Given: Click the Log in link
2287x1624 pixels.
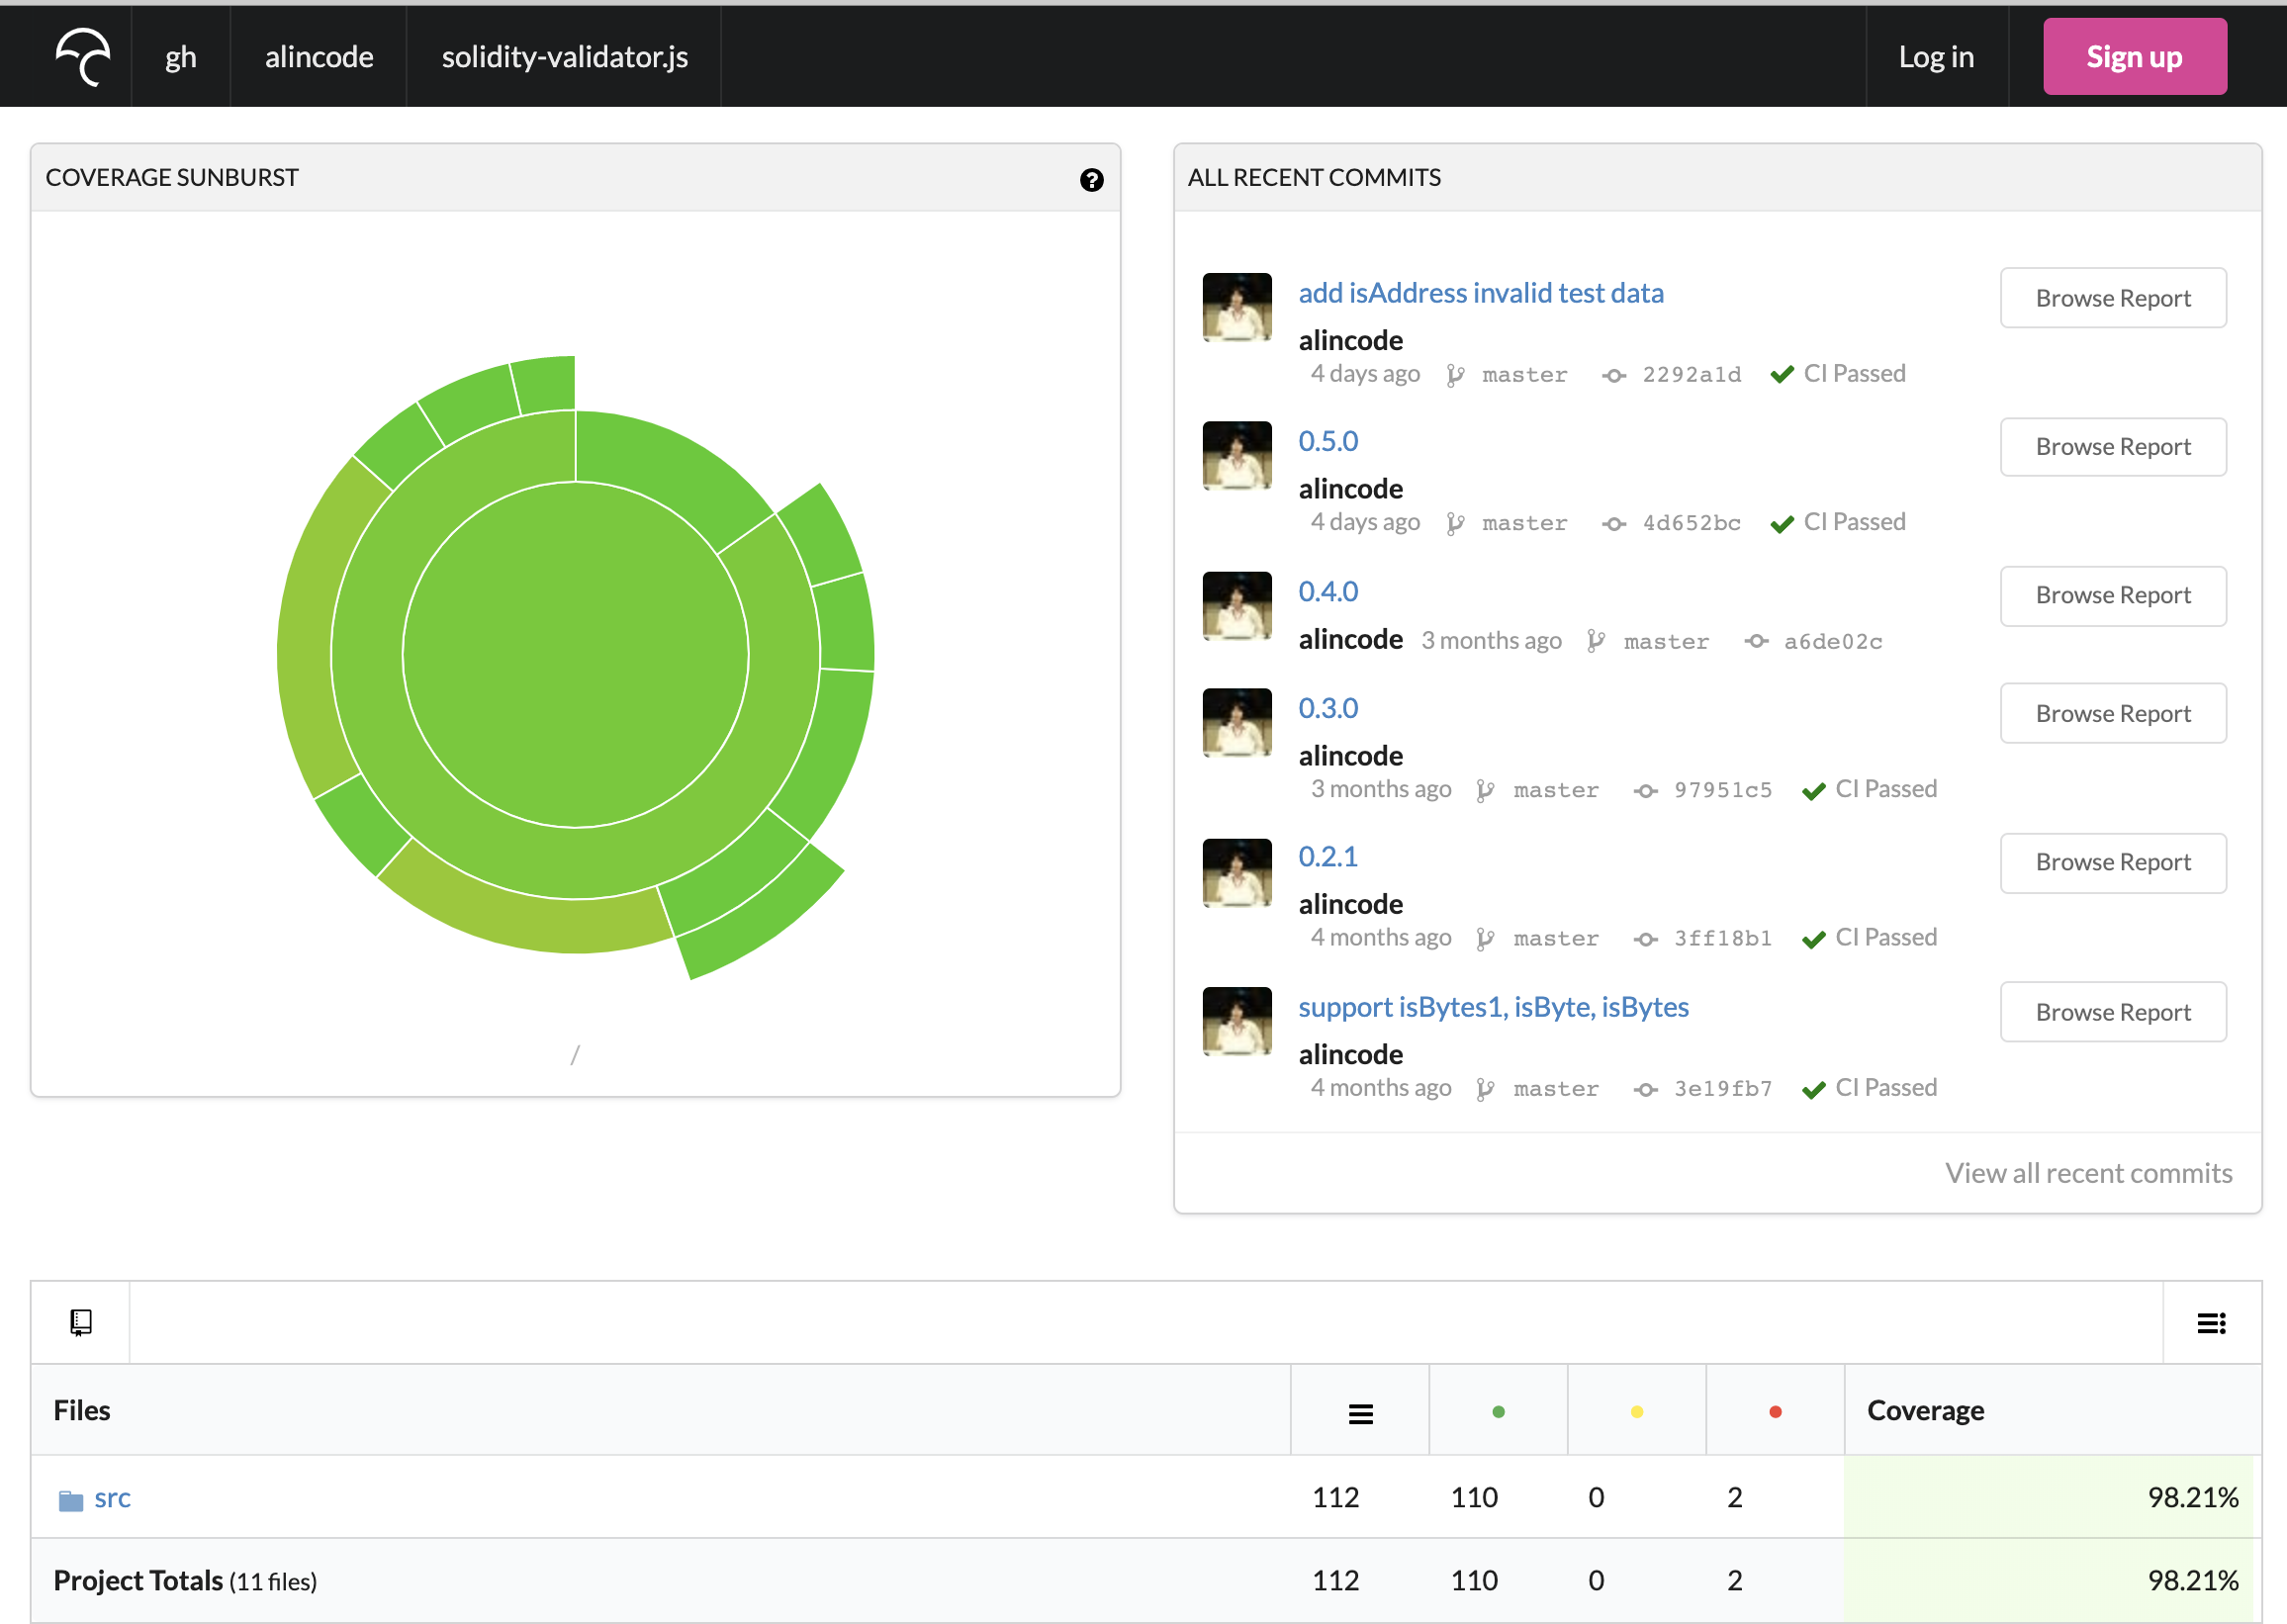Looking at the screenshot, I should (x=1935, y=57).
